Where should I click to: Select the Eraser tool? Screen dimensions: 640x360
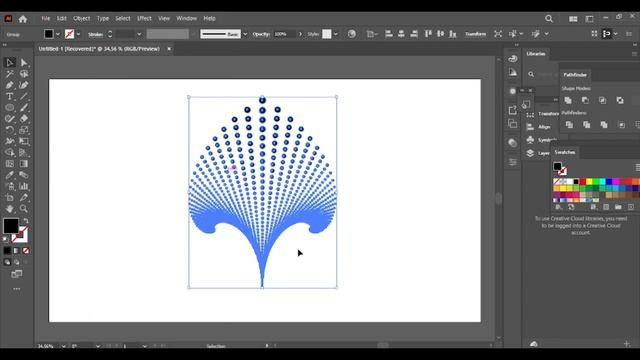click(24, 119)
